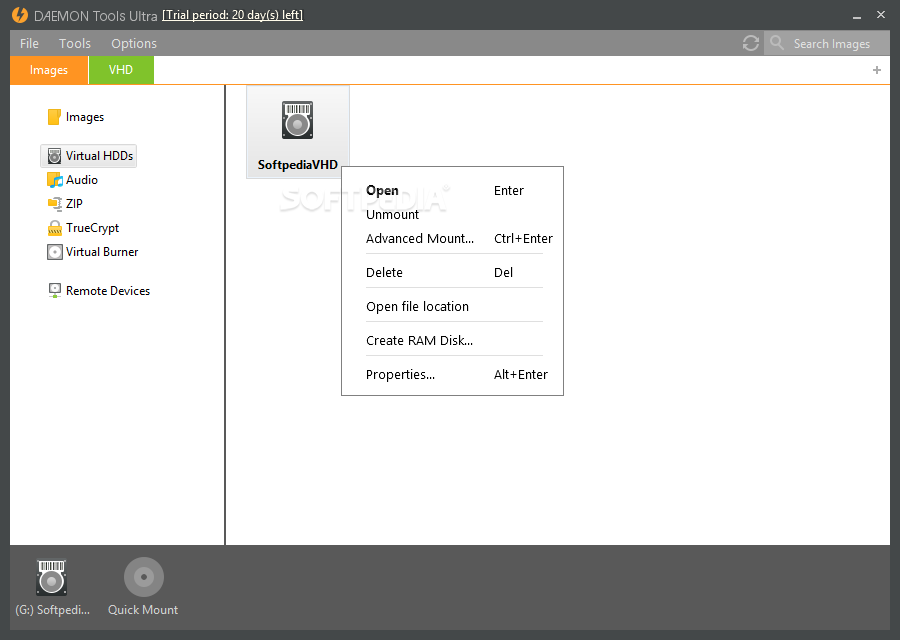Click the refresh catalog icon
900x640 pixels.
click(751, 43)
